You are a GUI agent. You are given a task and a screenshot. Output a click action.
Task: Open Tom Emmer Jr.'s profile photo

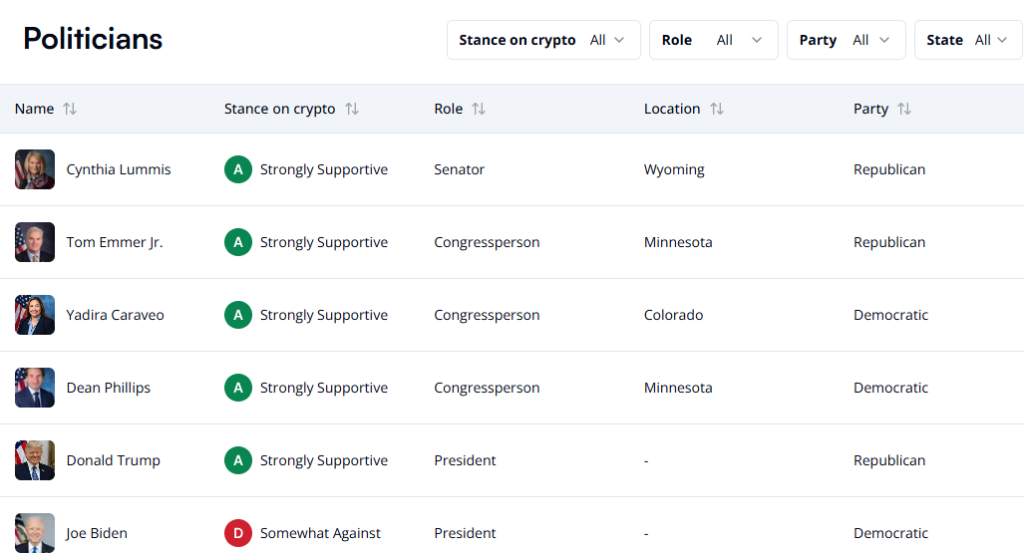(35, 242)
